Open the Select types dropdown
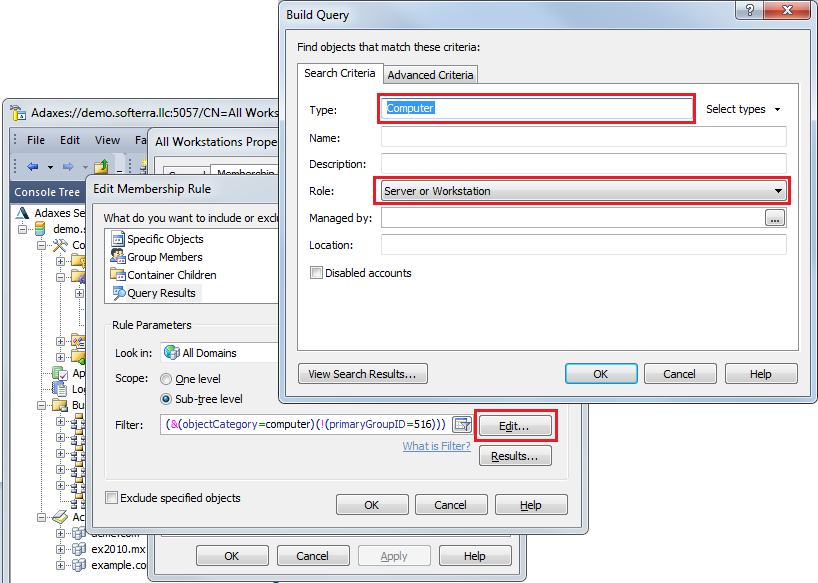Image resolution: width=818 pixels, height=583 pixels. pos(743,109)
